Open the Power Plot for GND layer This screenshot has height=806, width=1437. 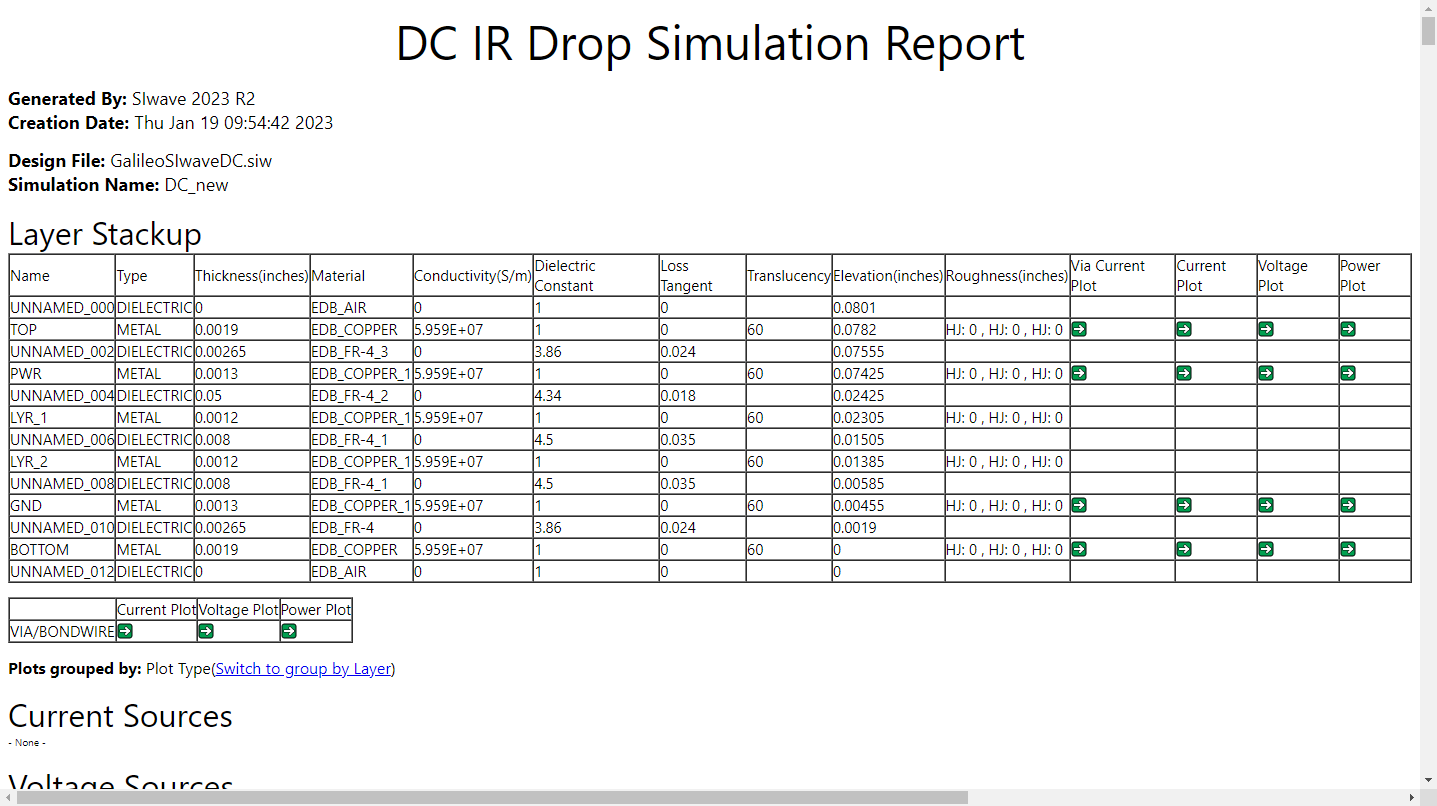tap(1347, 505)
